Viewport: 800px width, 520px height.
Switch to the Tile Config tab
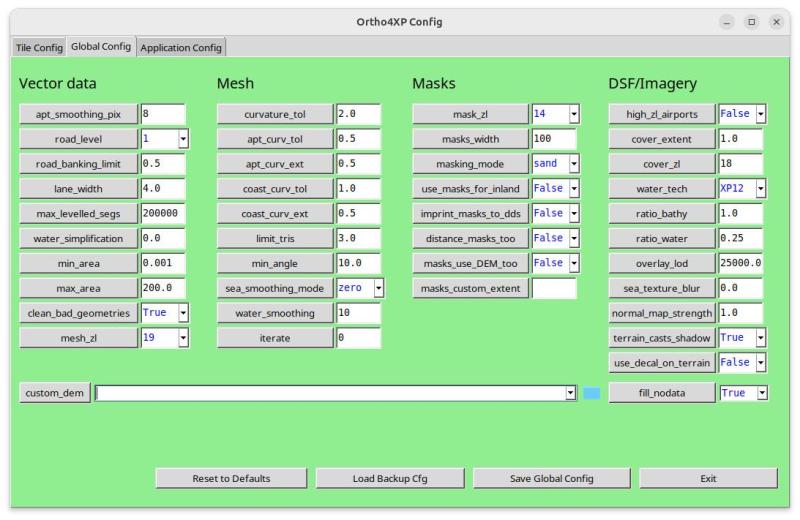pyautogui.click(x=39, y=47)
